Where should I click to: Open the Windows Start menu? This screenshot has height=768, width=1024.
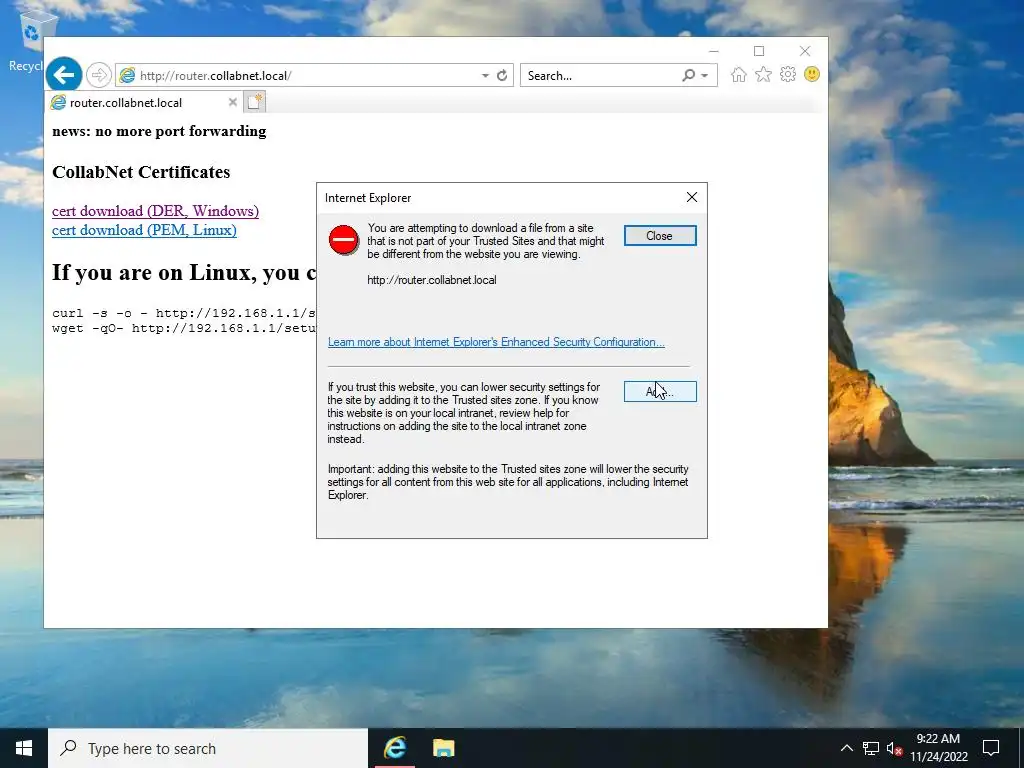pos(24,748)
